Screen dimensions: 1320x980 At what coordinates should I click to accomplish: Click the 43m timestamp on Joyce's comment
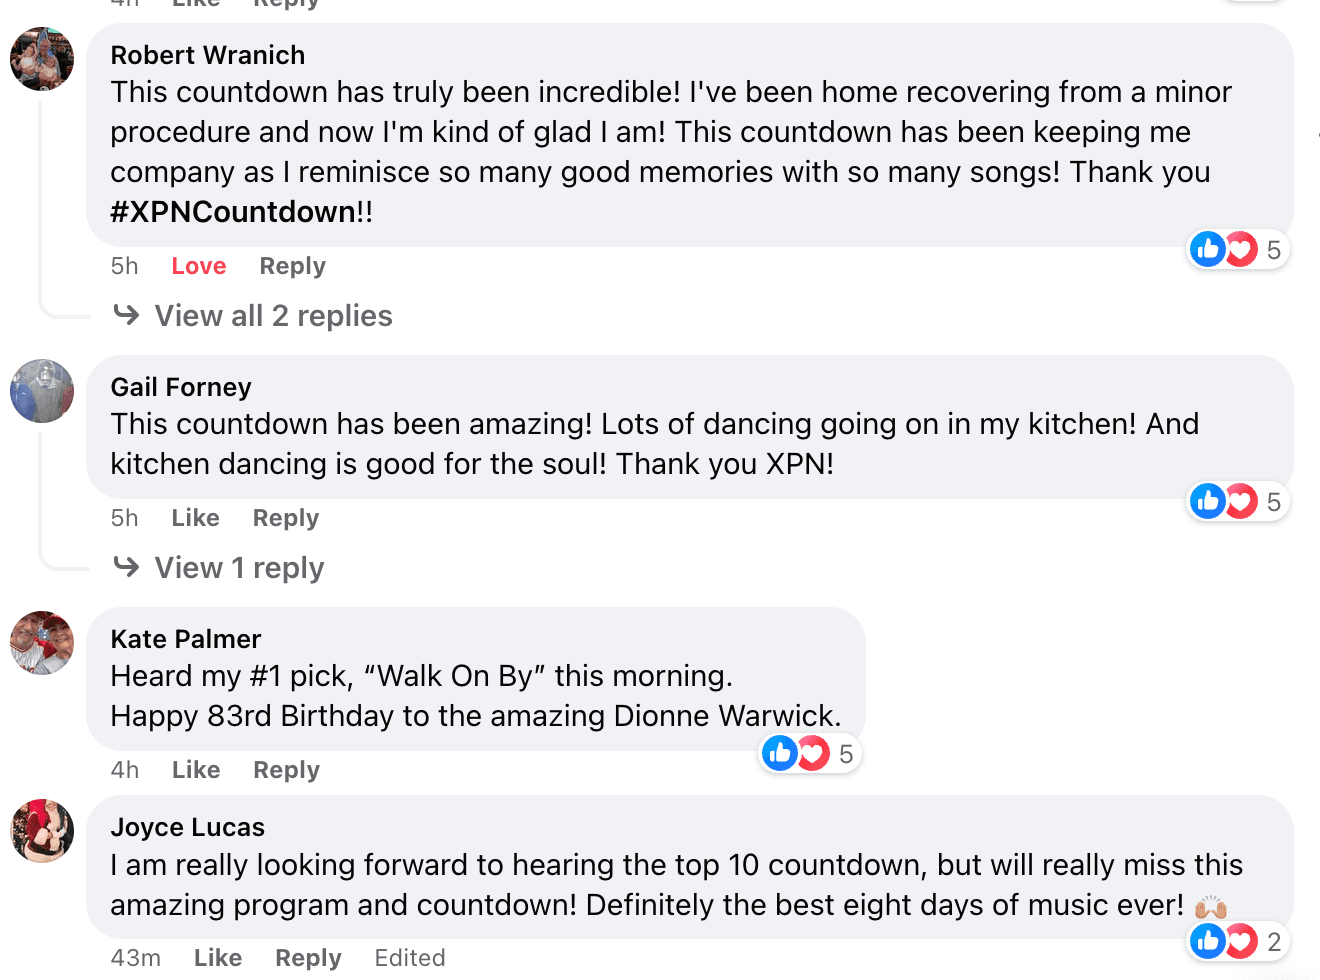[x=135, y=958]
